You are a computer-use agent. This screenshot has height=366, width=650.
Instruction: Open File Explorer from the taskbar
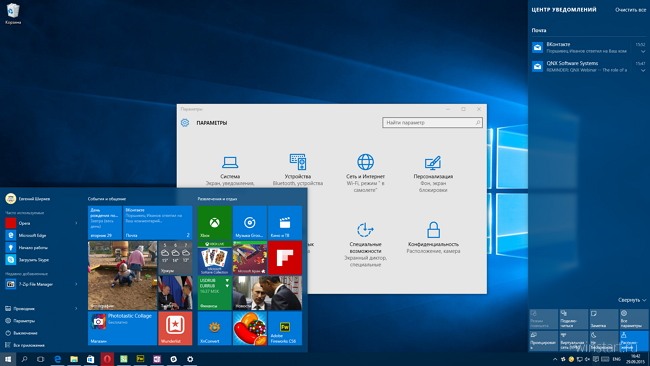pos(74,359)
